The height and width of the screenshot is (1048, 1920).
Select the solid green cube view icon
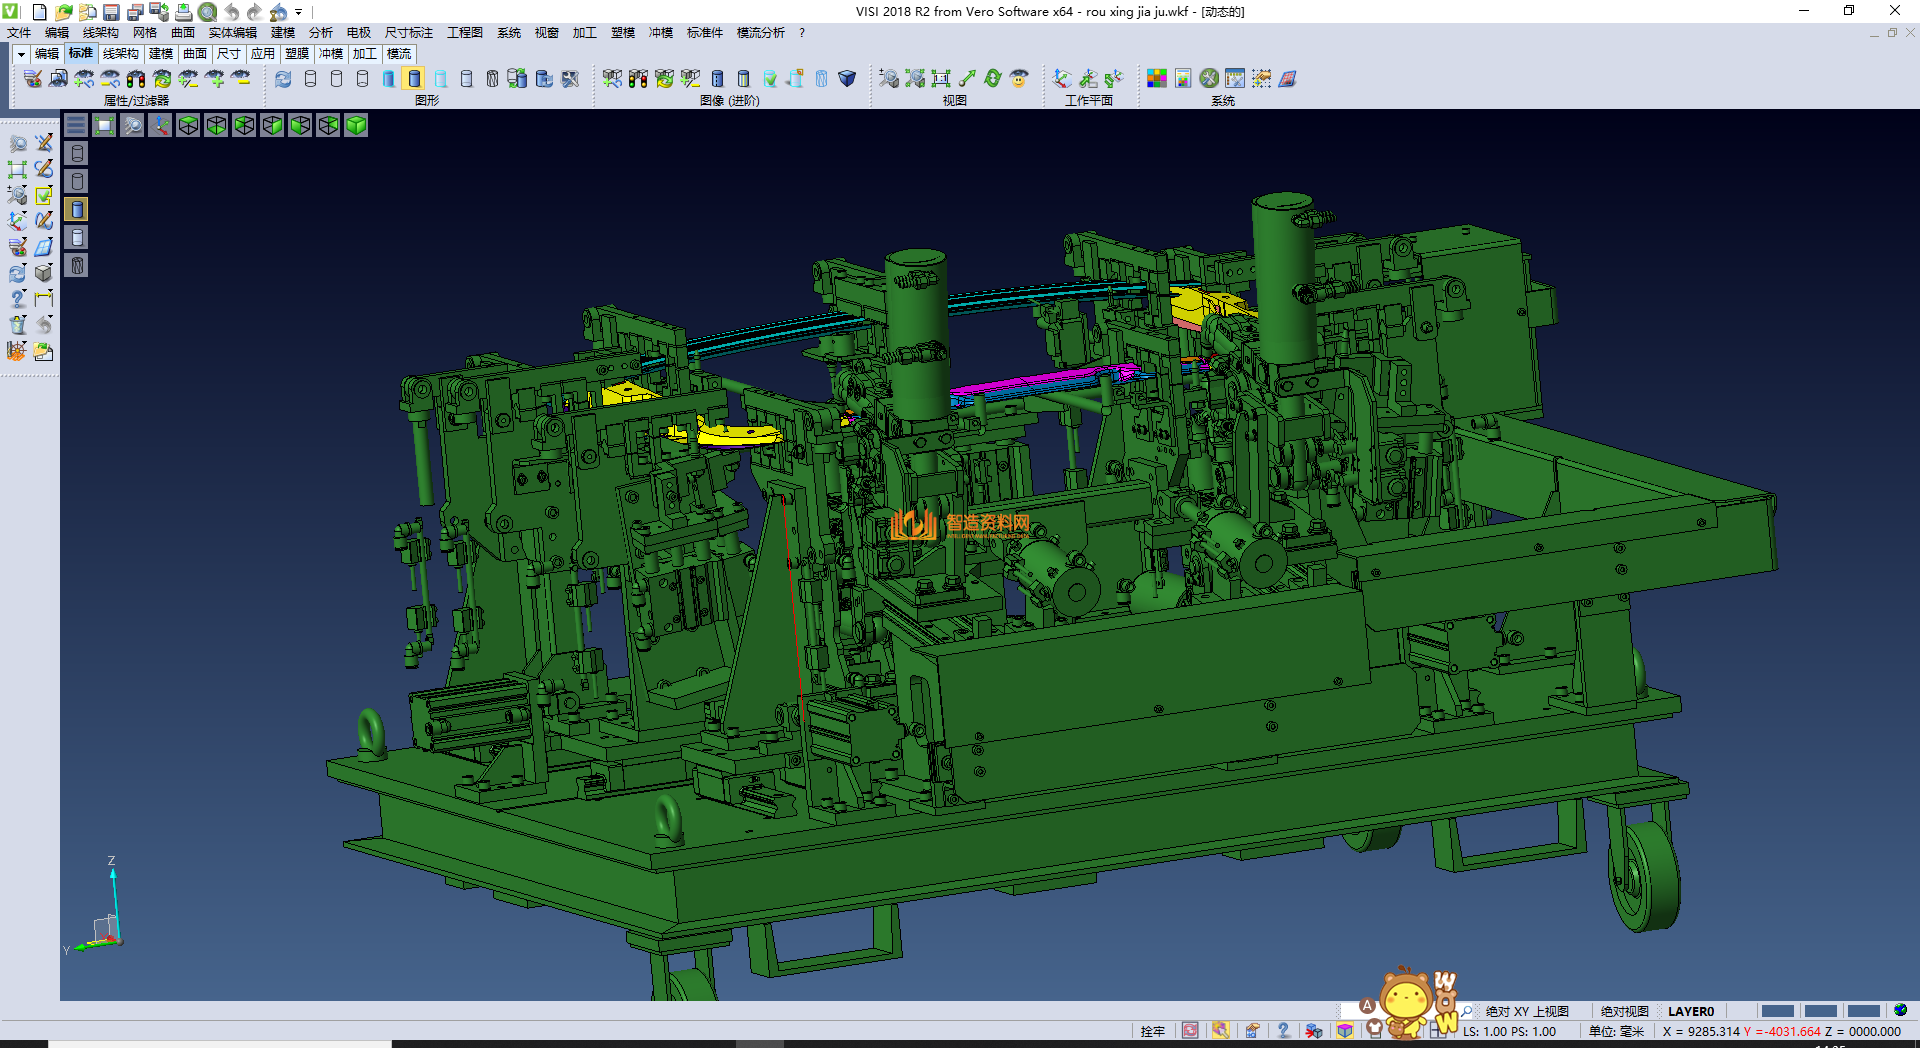[x=356, y=125]
